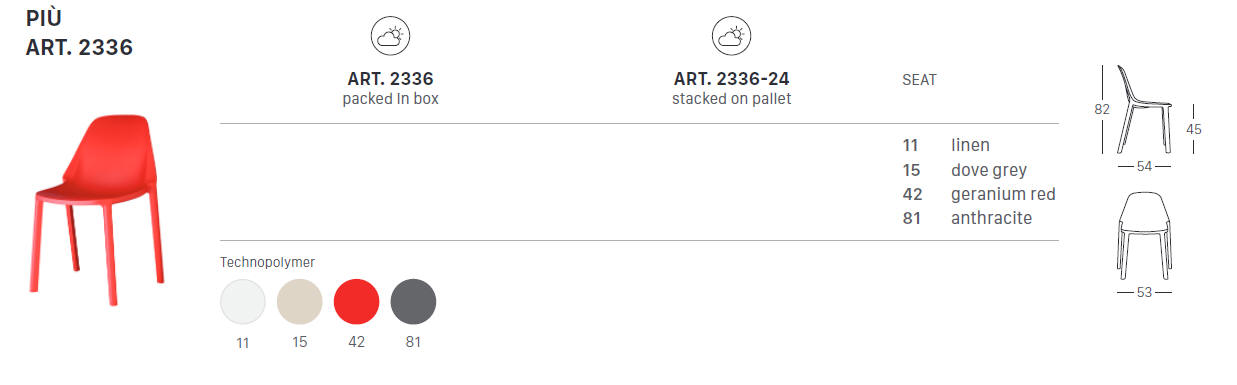Screen dimensions: 1237x385
Task: Click the ART. 2336 packed in box heading
Action: point(390,88)
